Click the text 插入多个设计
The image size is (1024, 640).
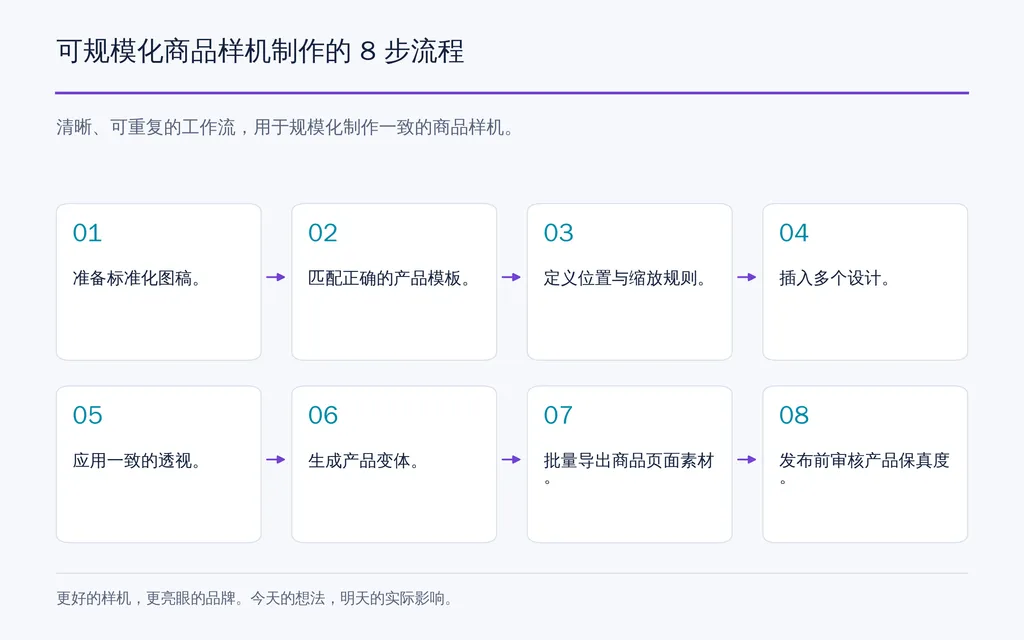[x=835, y=278]
